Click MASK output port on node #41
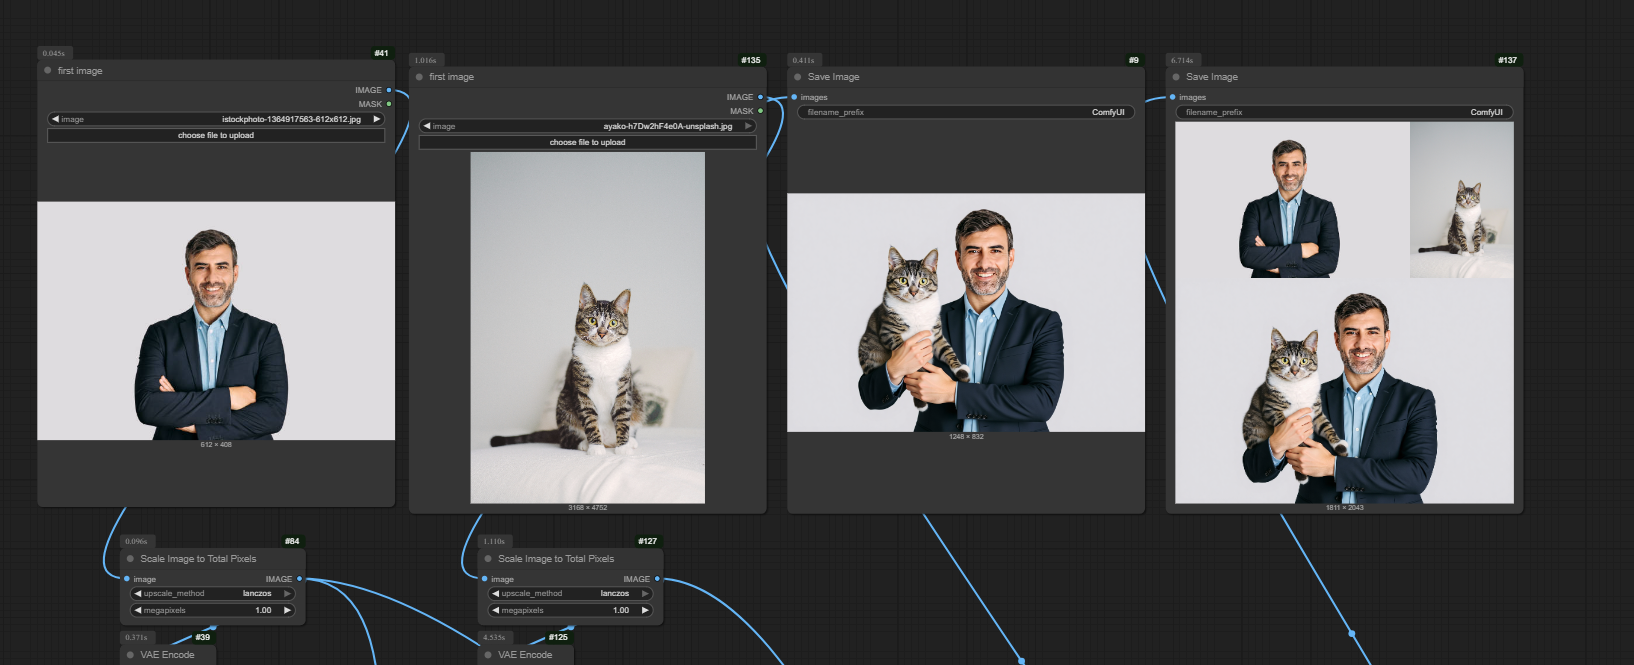 [x=389, y=104]
